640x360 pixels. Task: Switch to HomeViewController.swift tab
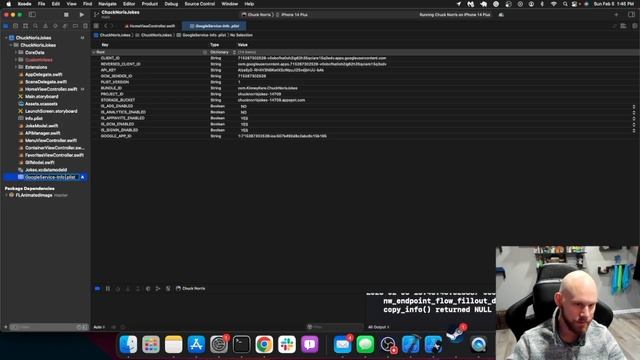(149, 26)
